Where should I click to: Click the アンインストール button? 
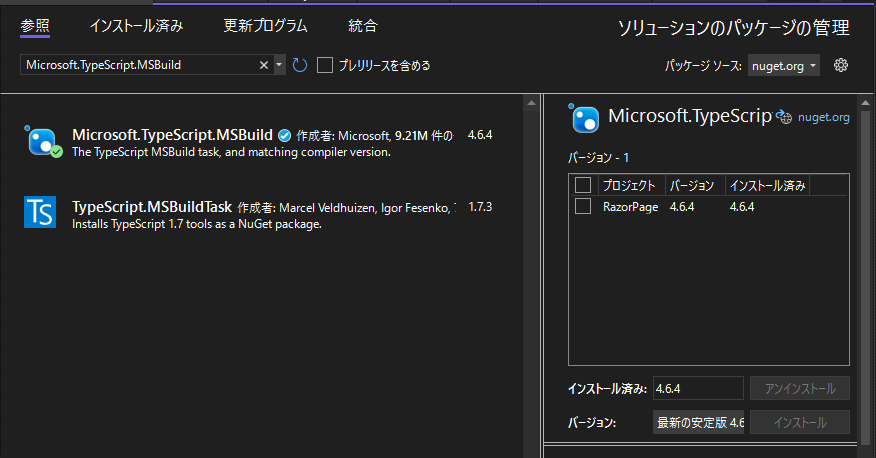click(799, 388)
